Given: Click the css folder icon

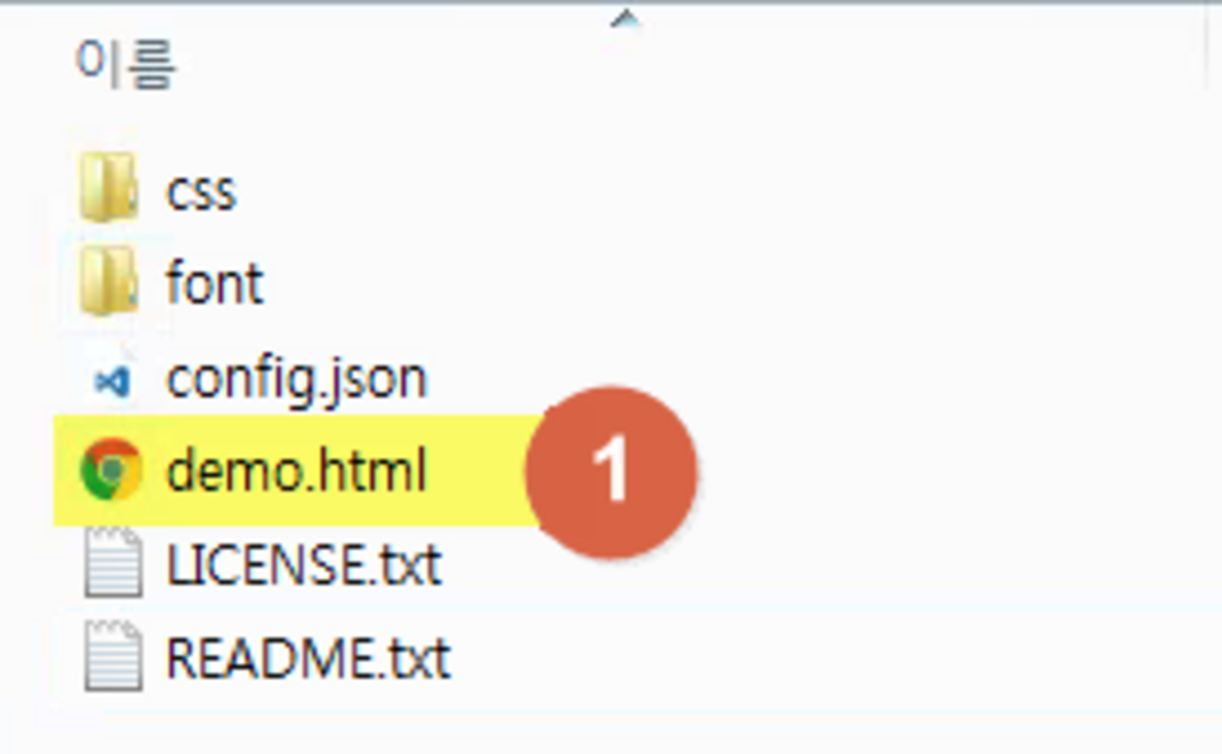Looking at the screenshot, I should pos(108,187).
